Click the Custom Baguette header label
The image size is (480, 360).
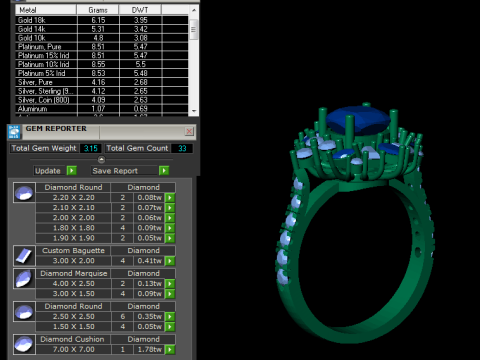point(73,251)
